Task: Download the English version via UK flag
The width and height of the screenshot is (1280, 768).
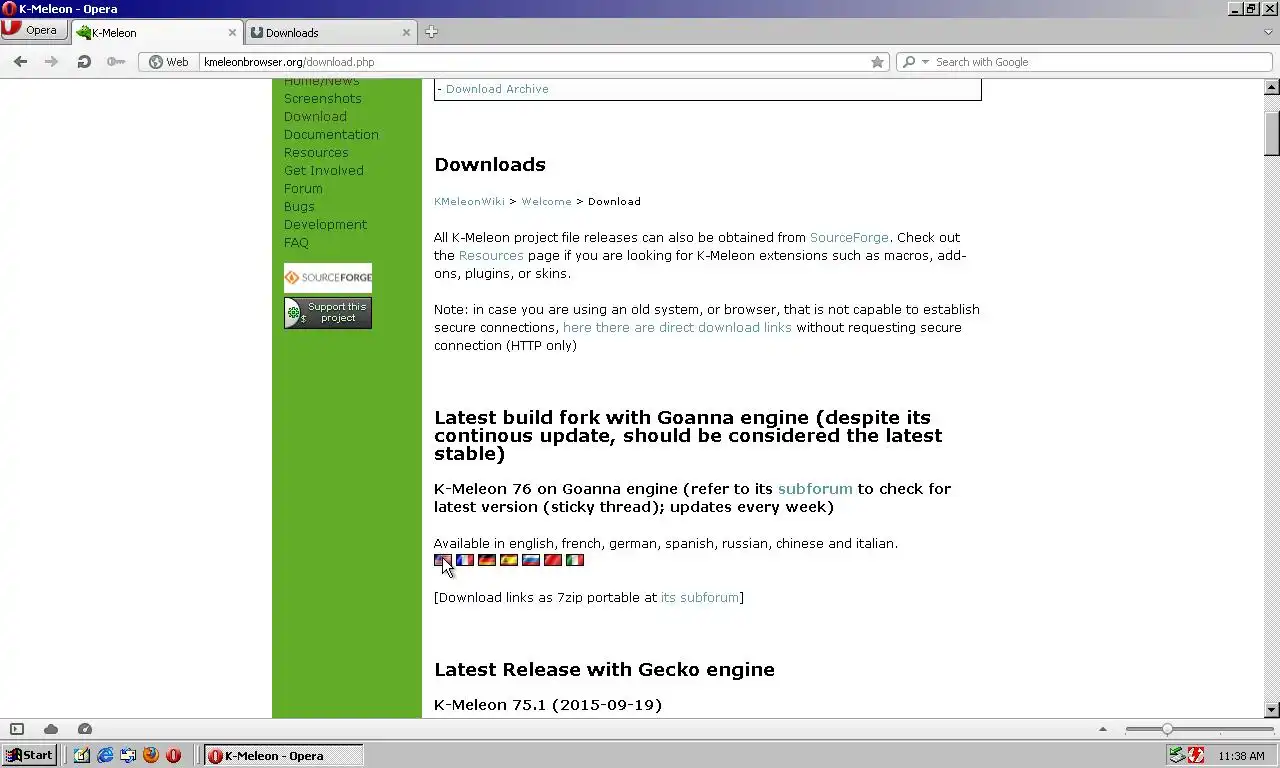Action: pyautogui.click(x=443, y=560)
